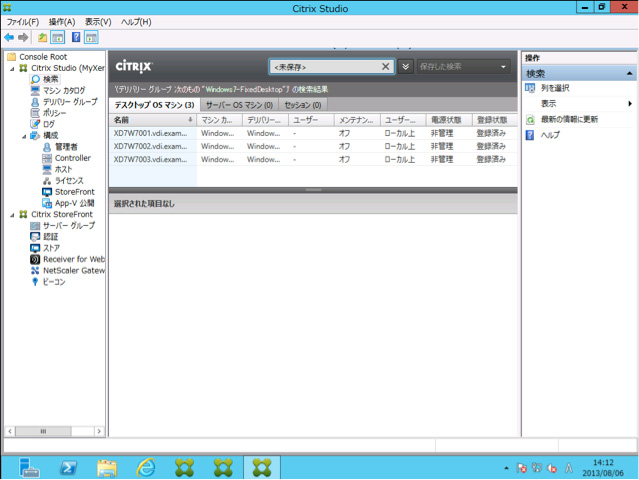Toggle the console tree pane icon
Screen dimensions: 639x480
57,38
